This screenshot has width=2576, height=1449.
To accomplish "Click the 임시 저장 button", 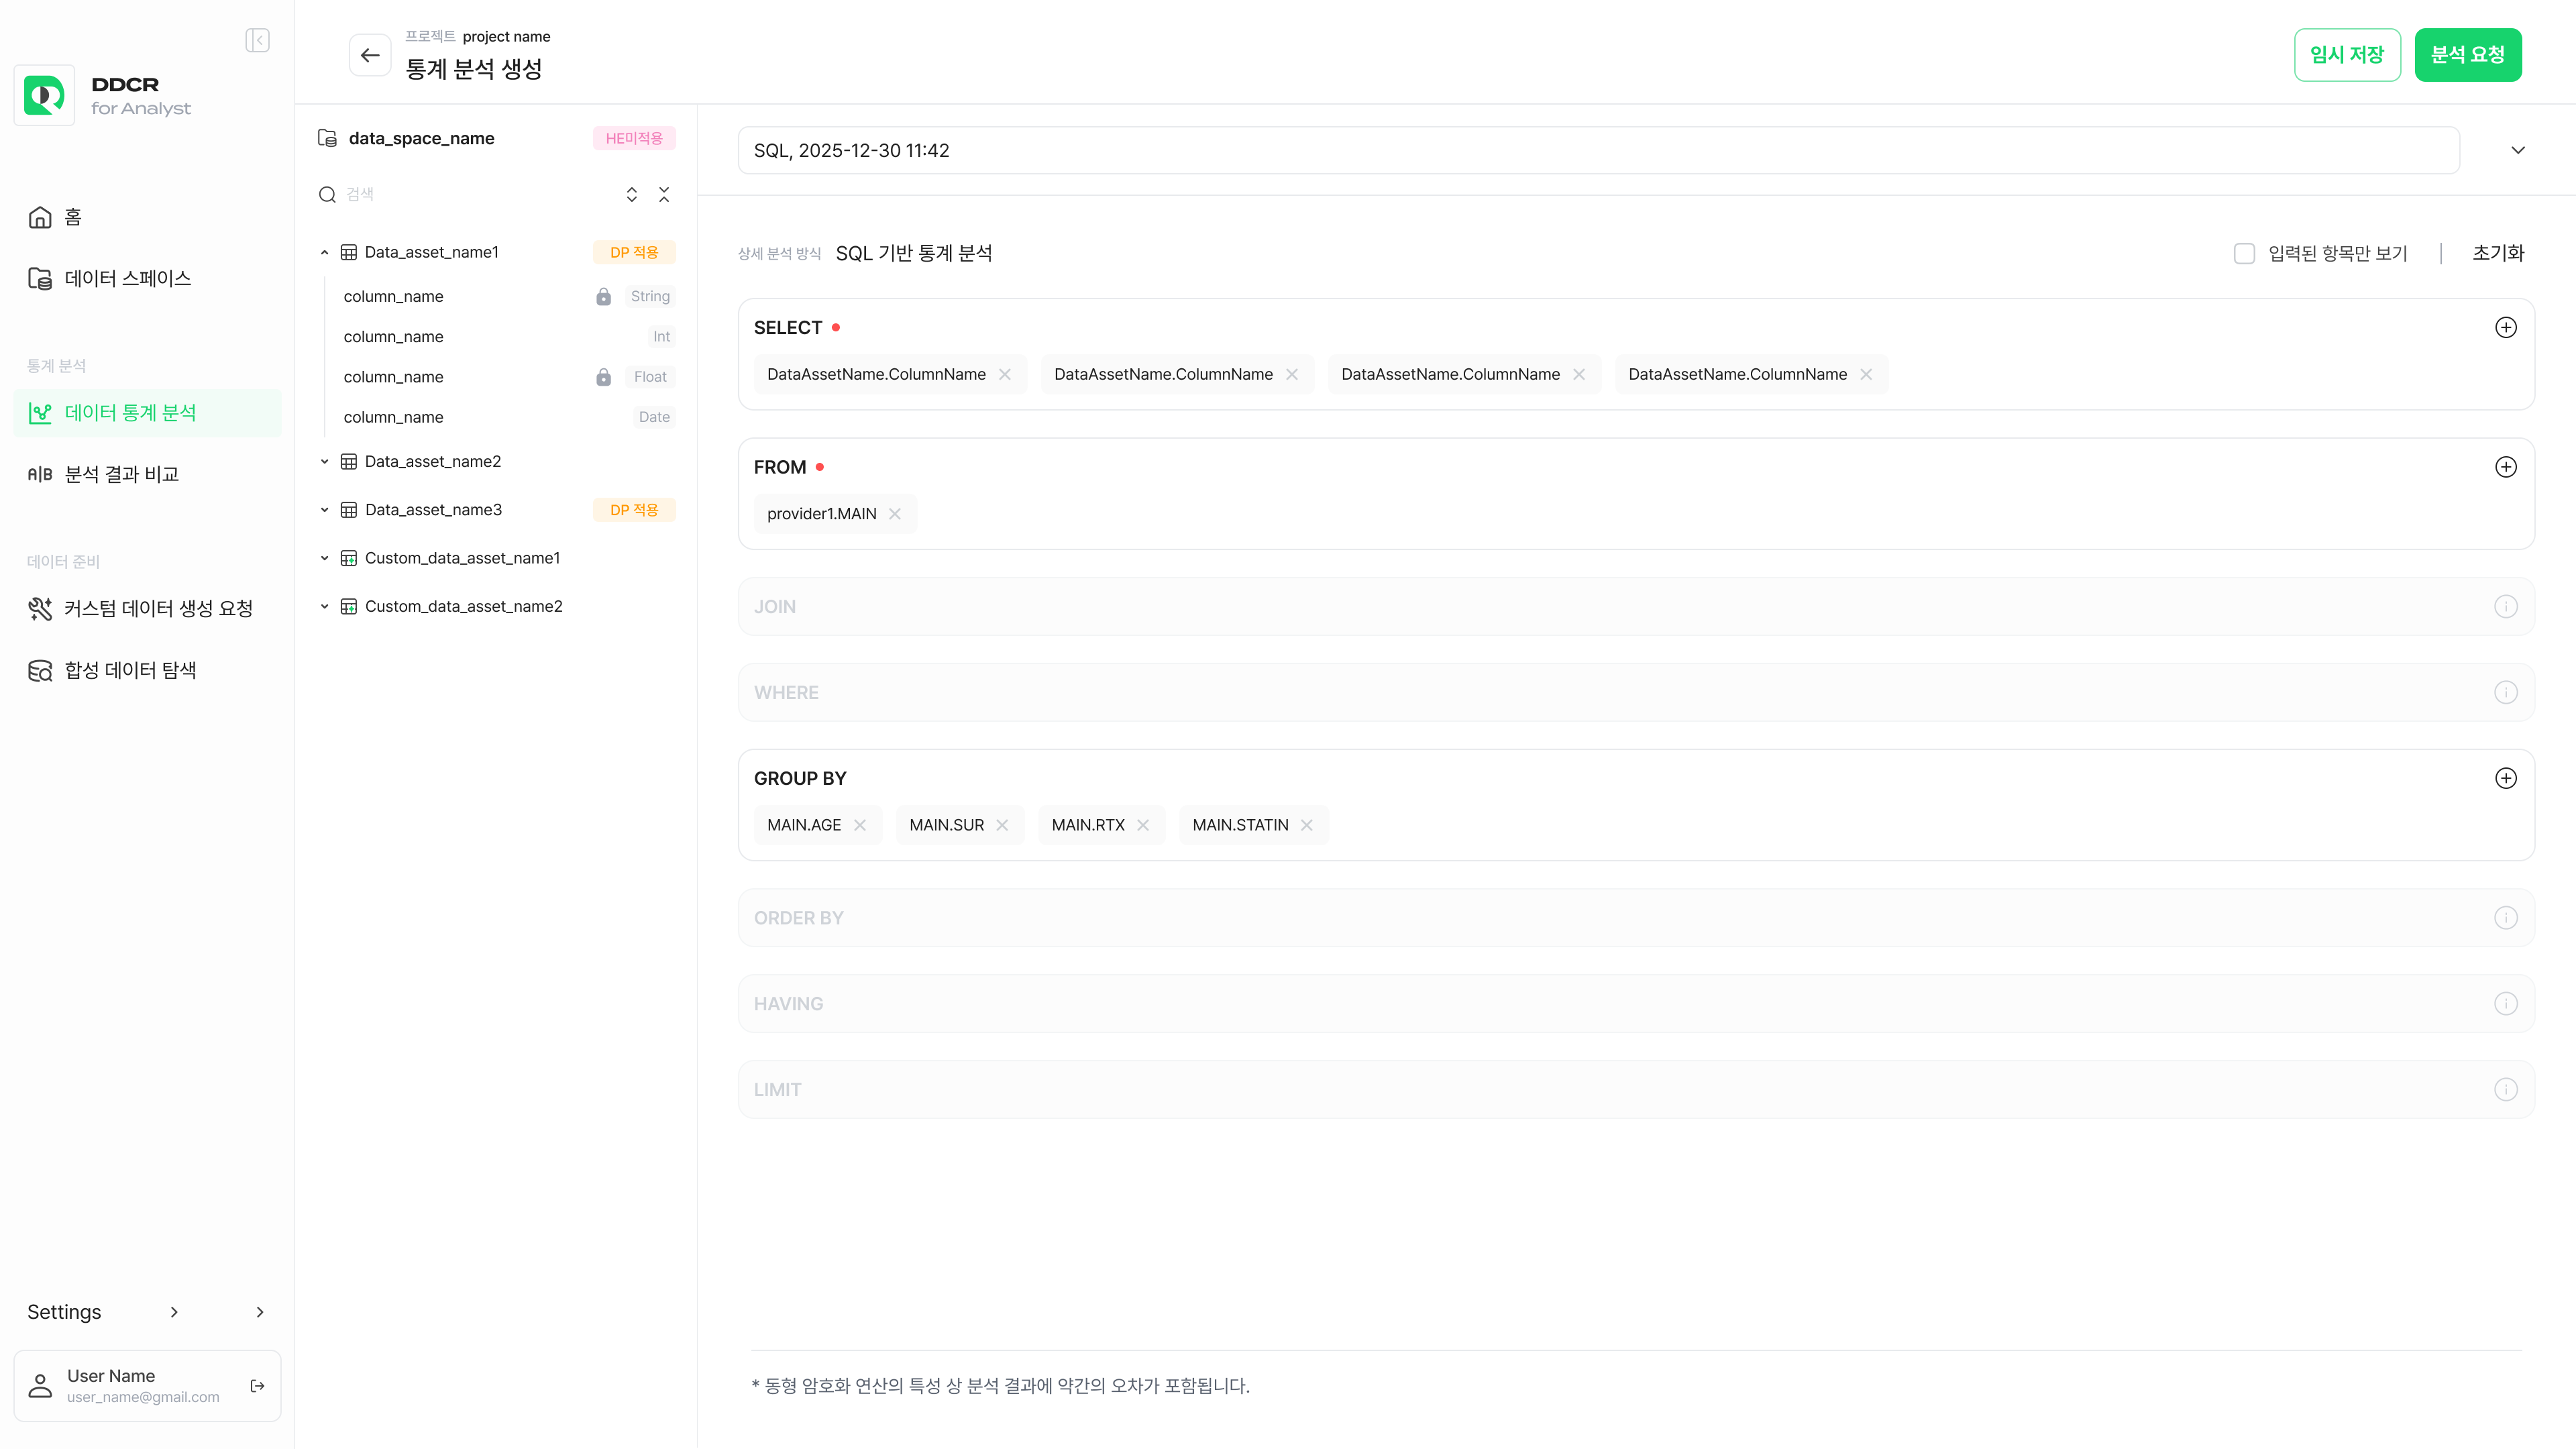I will coord(2346,55).
